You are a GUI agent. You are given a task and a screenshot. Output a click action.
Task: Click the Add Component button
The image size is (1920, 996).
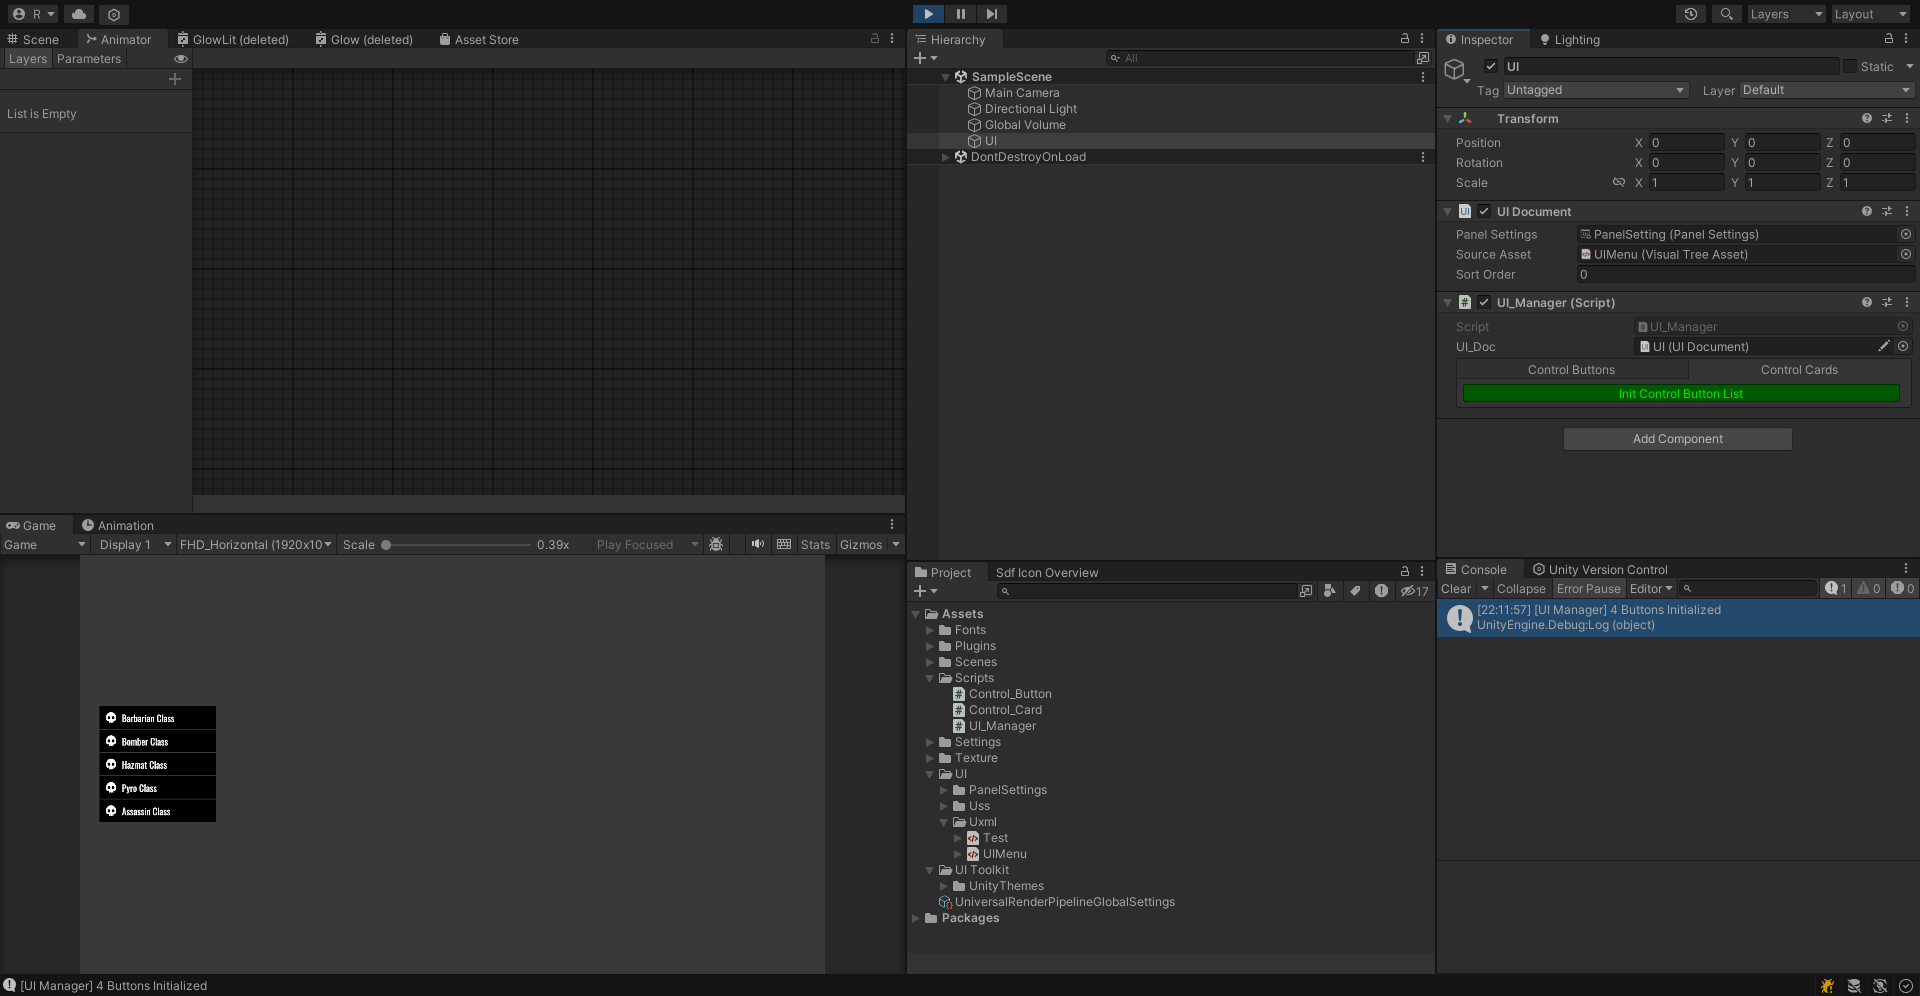point(1677,439)
